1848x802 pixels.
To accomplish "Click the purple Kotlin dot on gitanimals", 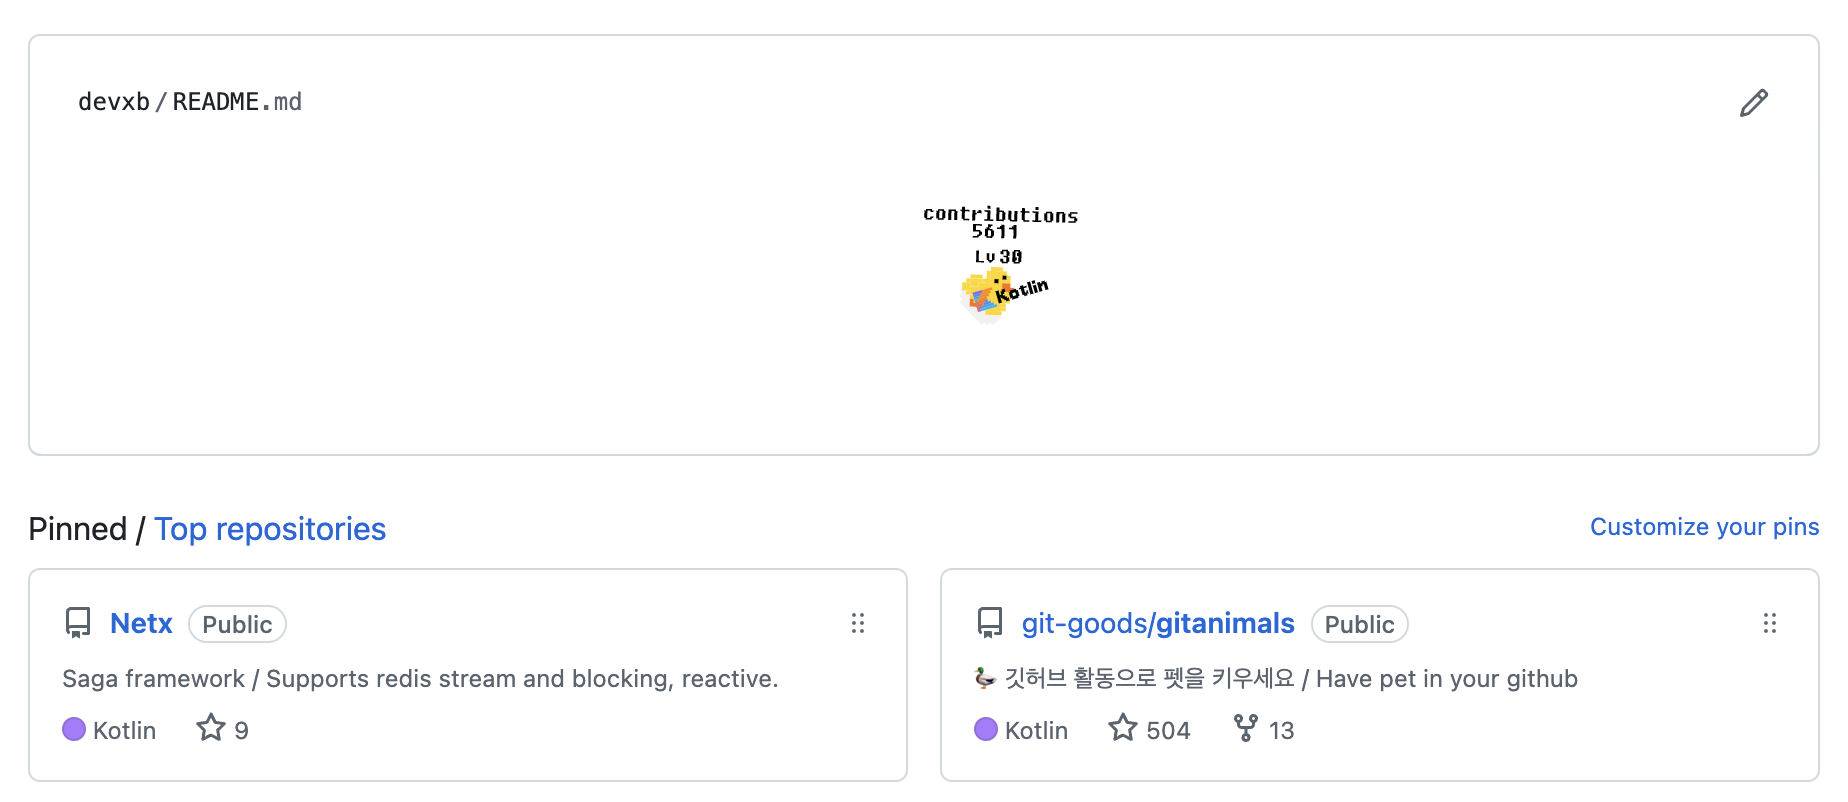I will pyautogui.click(x=986, y=729).
